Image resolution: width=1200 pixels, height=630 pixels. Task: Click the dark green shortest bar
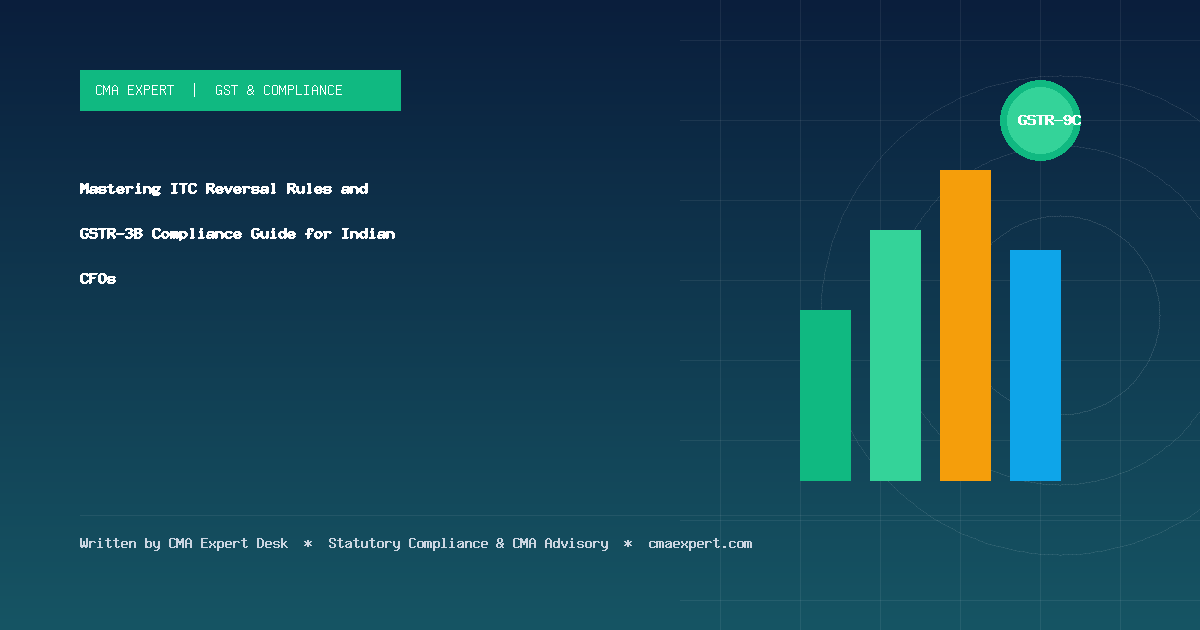click(x=825, y=395)
